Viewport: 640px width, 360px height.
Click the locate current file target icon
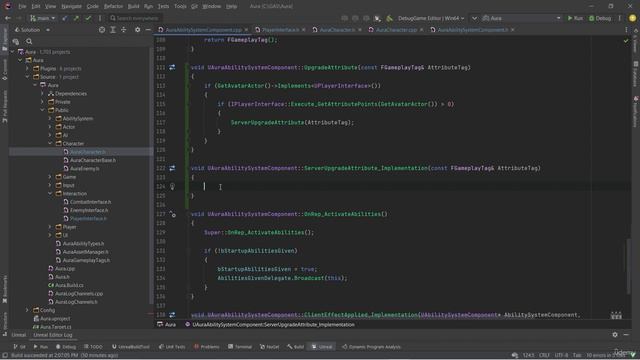pyautogui.click(x=102, y=30)
